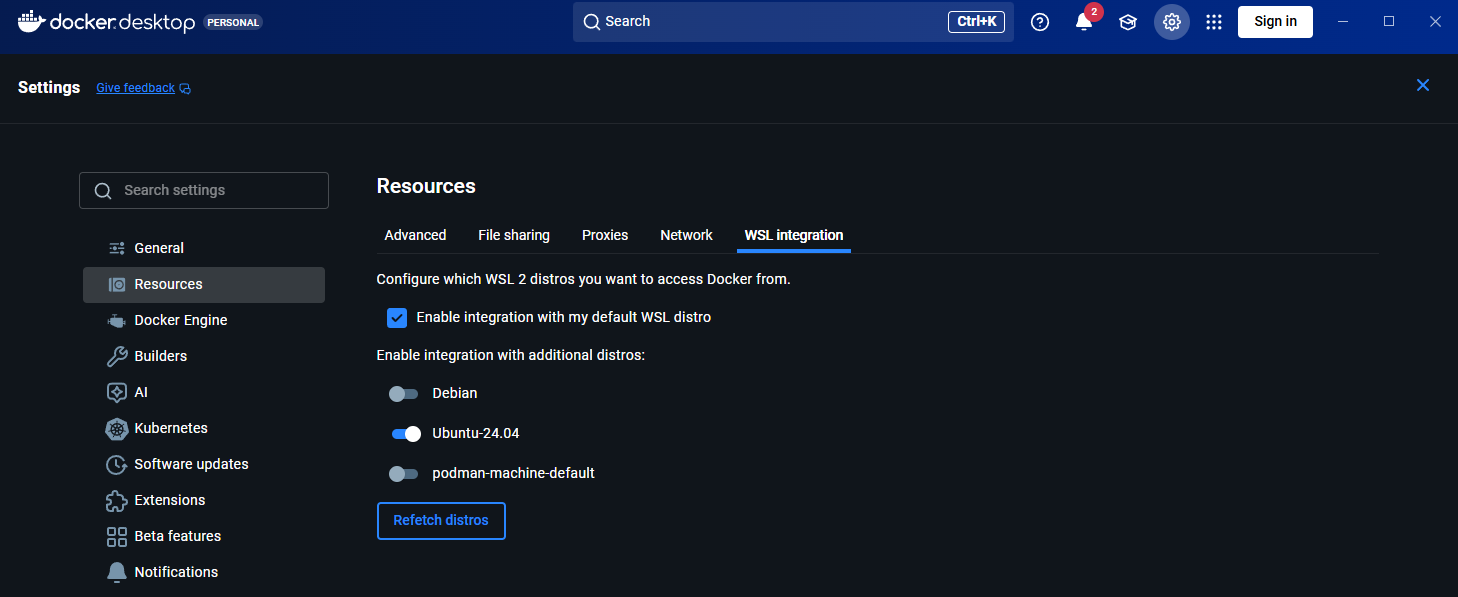
Task: Open the Builders settings section
Action: (x=160, y=356)
